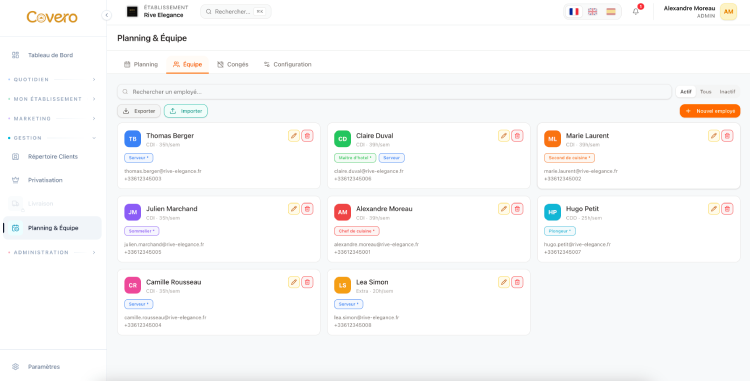
Task: Click the top Rechercher search box
Action: point(236,11)
